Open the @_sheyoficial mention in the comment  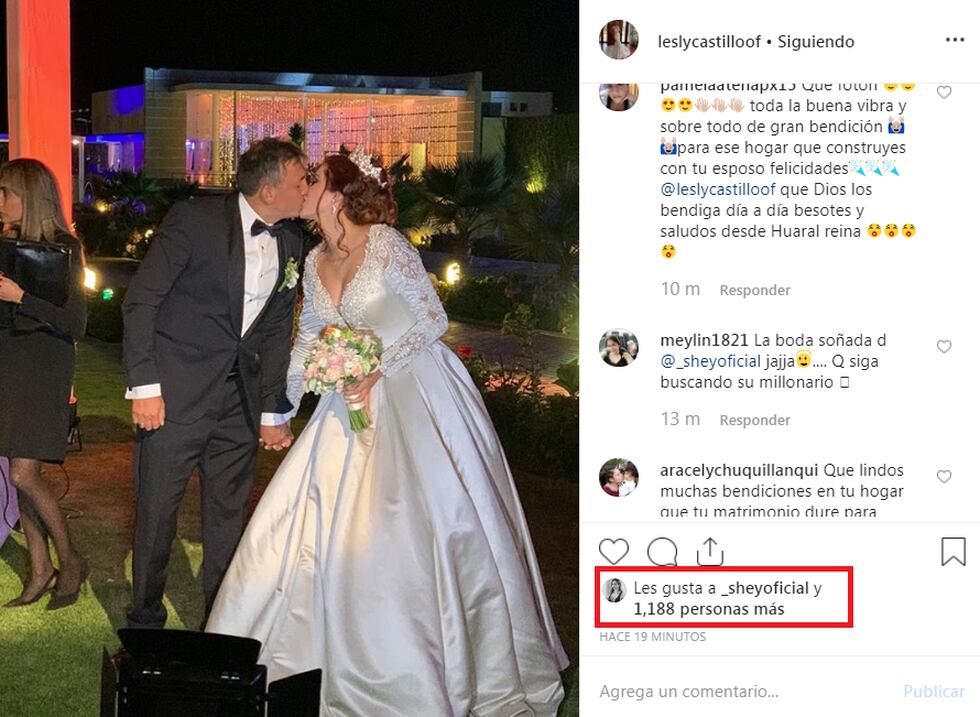click(x=711, y=361)
